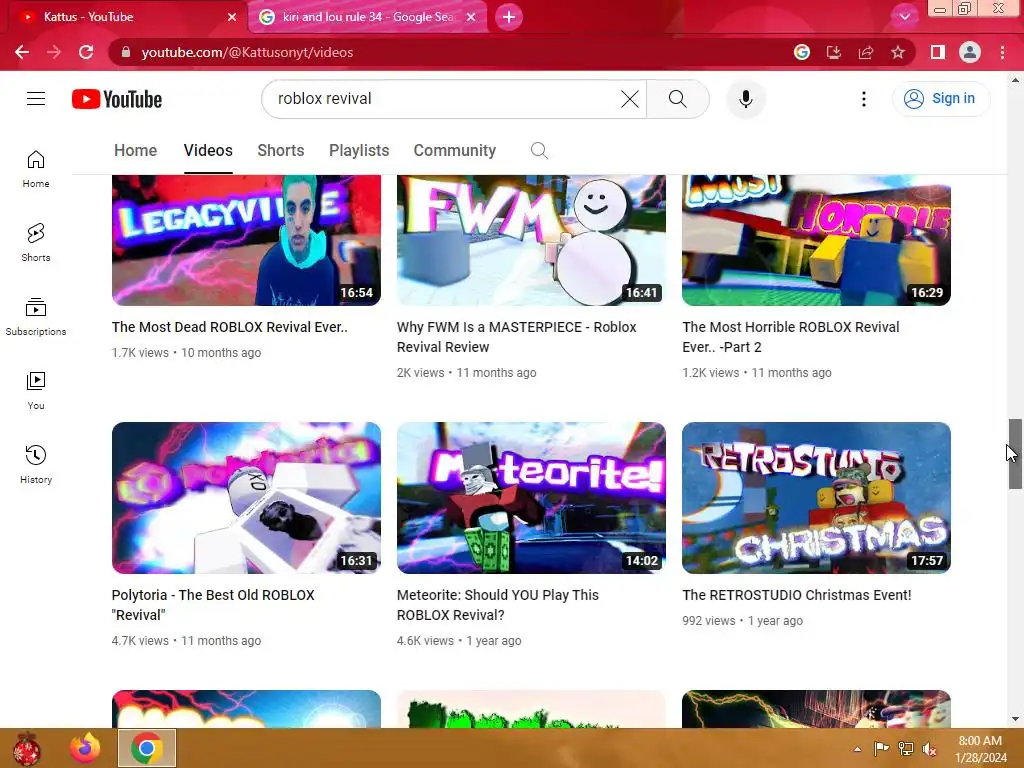Screen dimensions: 1024x768
Task: Select the channel Videos tab
Action: [208, 150]
